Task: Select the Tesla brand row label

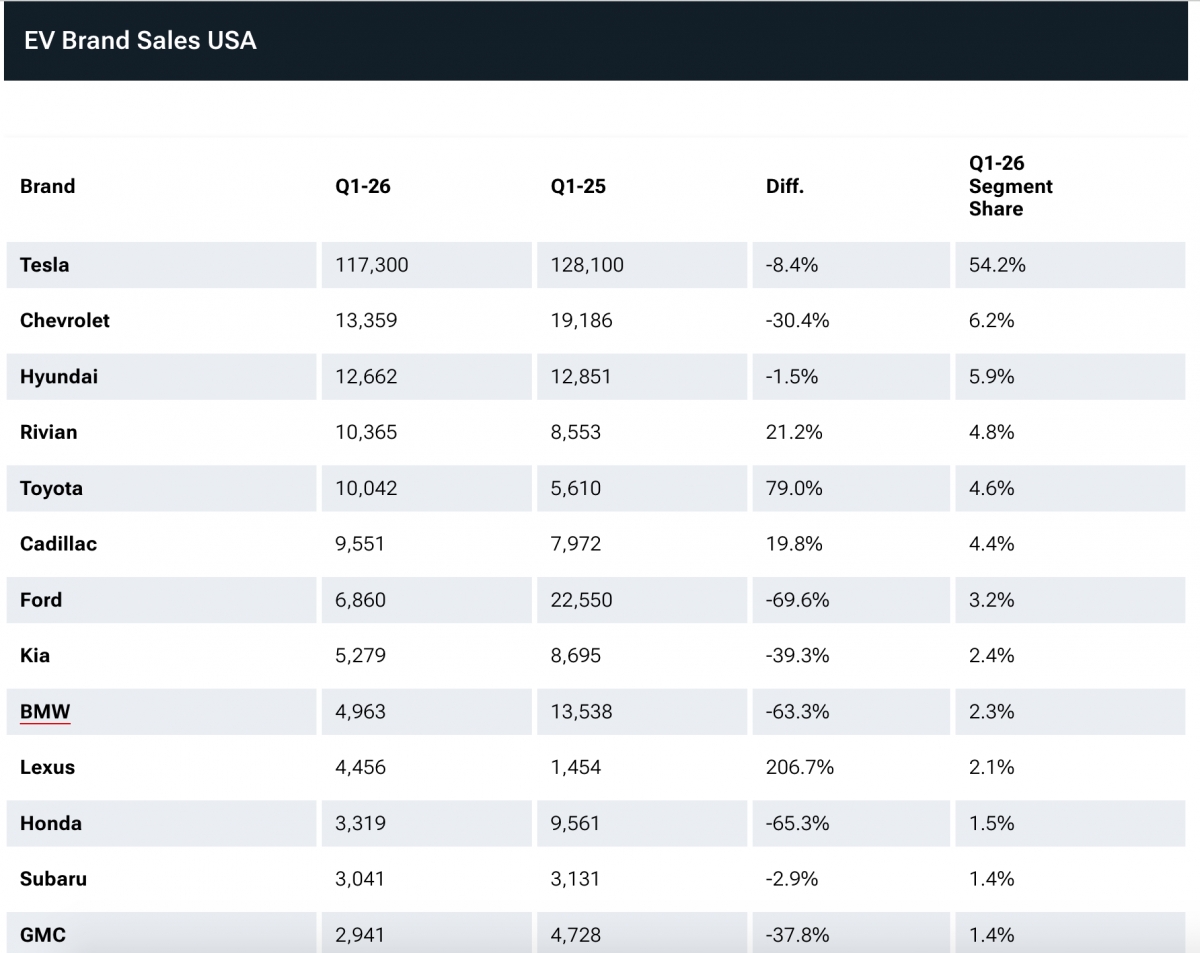Action: tap(45, 265)
